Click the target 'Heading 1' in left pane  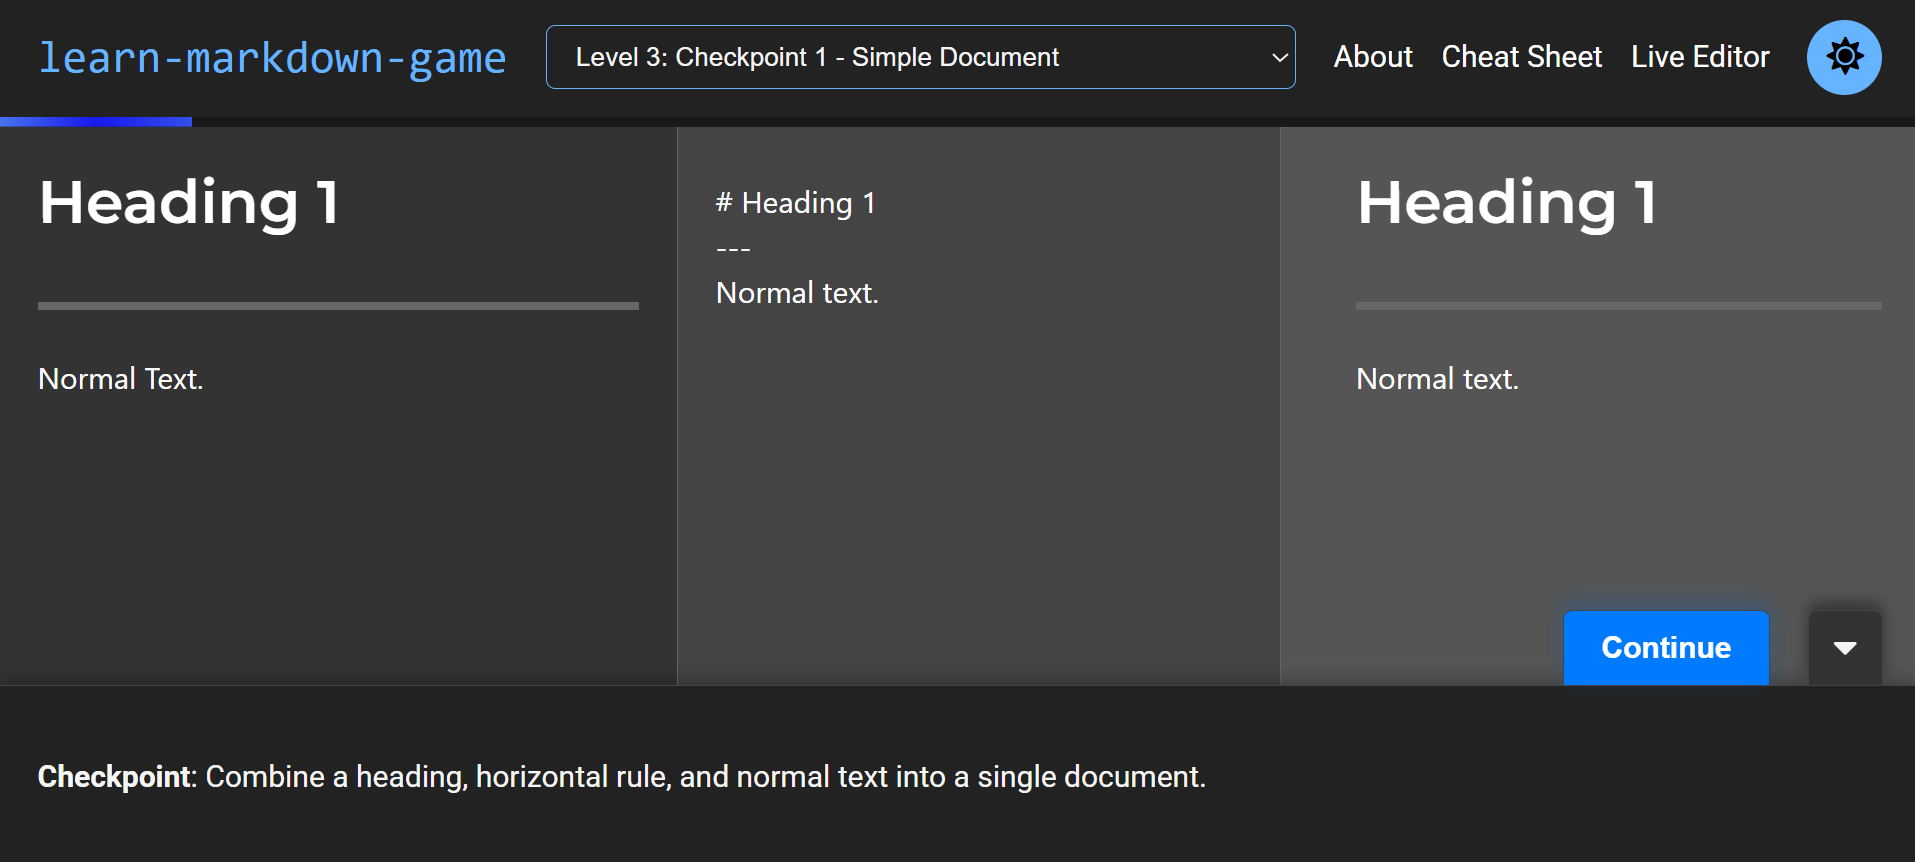(189, 203)
